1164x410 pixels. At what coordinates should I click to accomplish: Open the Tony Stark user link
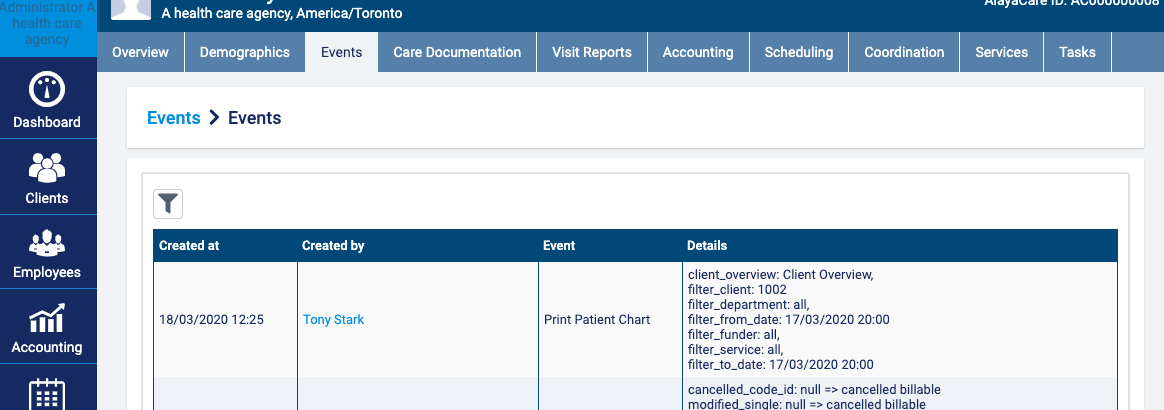333,320
